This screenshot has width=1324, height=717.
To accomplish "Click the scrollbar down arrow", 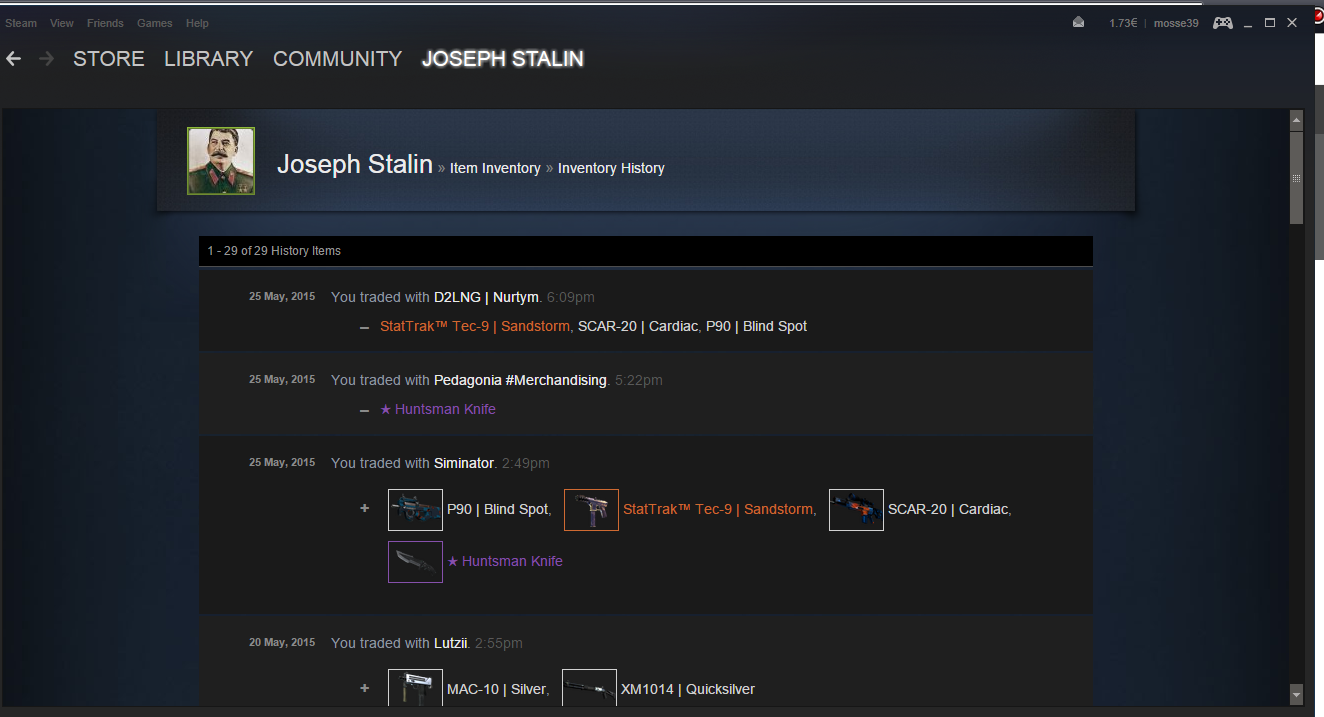I will [x=1297, y=693].
